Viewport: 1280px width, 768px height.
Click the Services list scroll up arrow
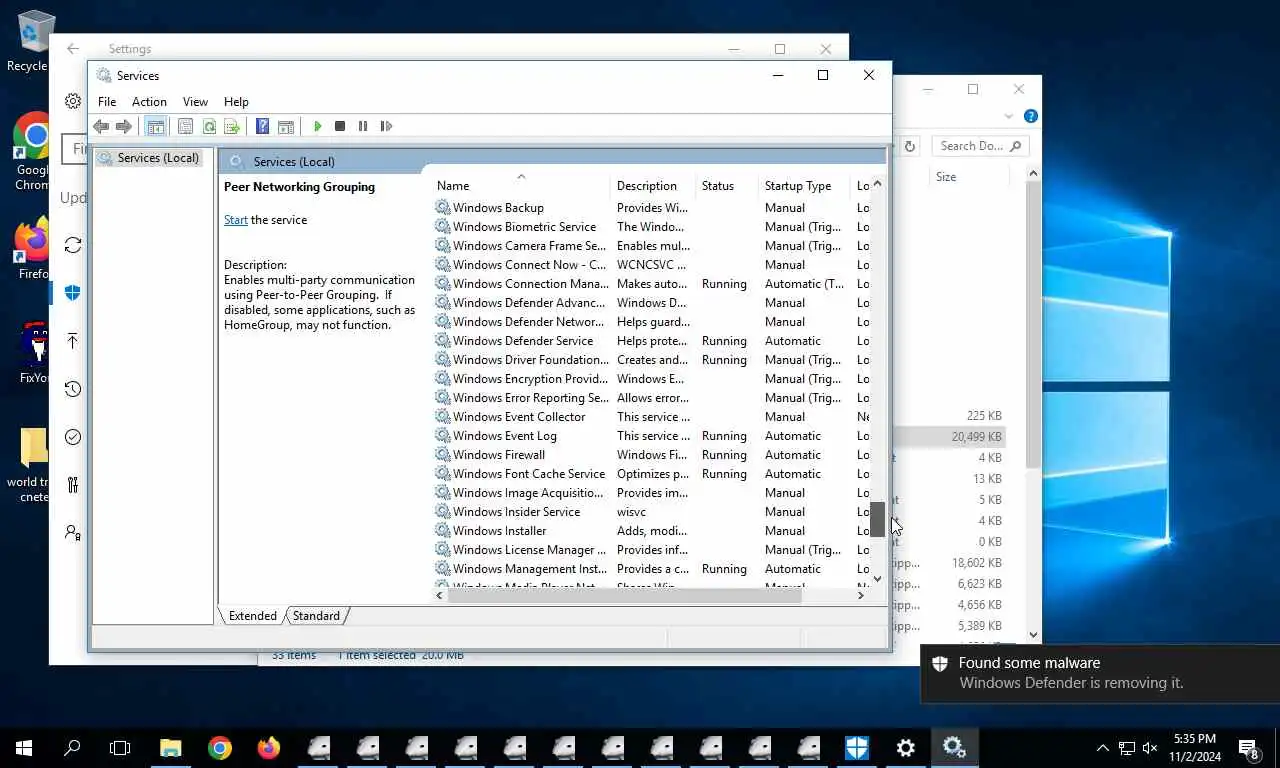pyautogui.click(x=878, y=184)
